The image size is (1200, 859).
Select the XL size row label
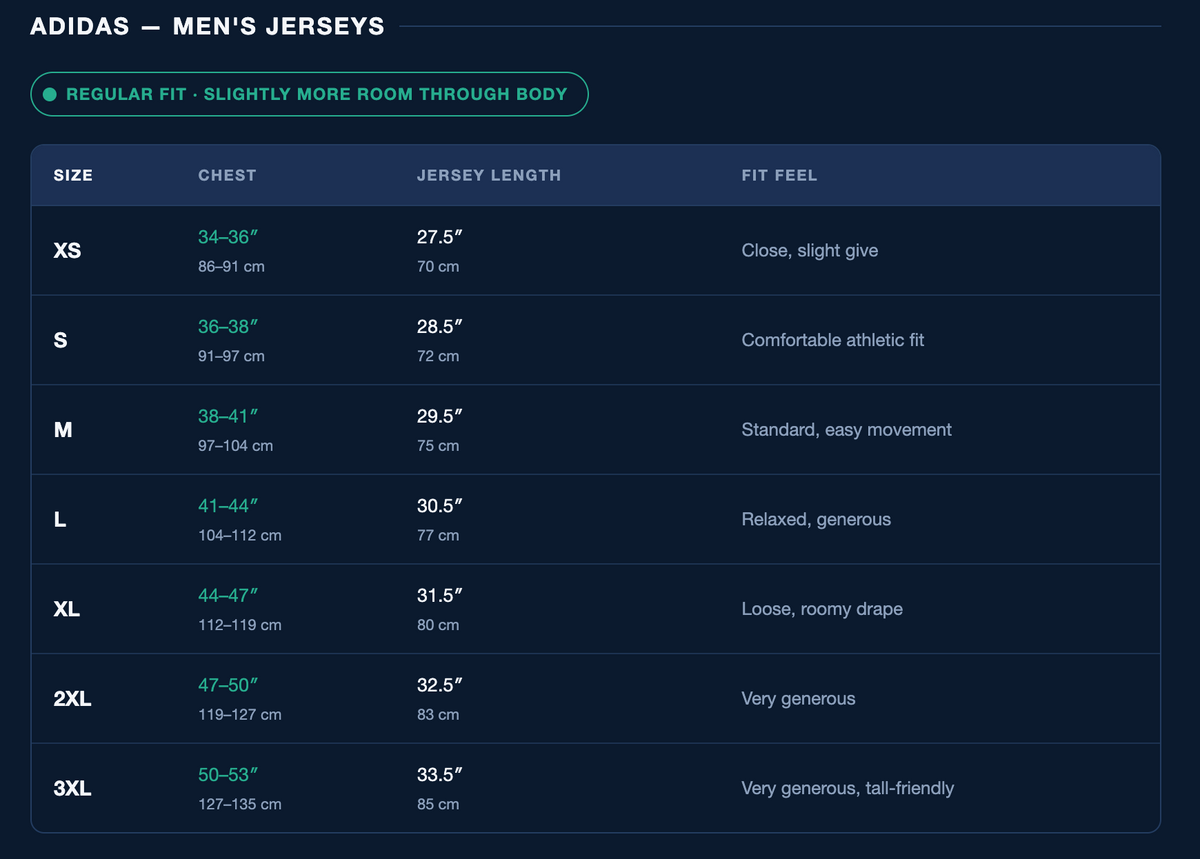pos(67,609)
